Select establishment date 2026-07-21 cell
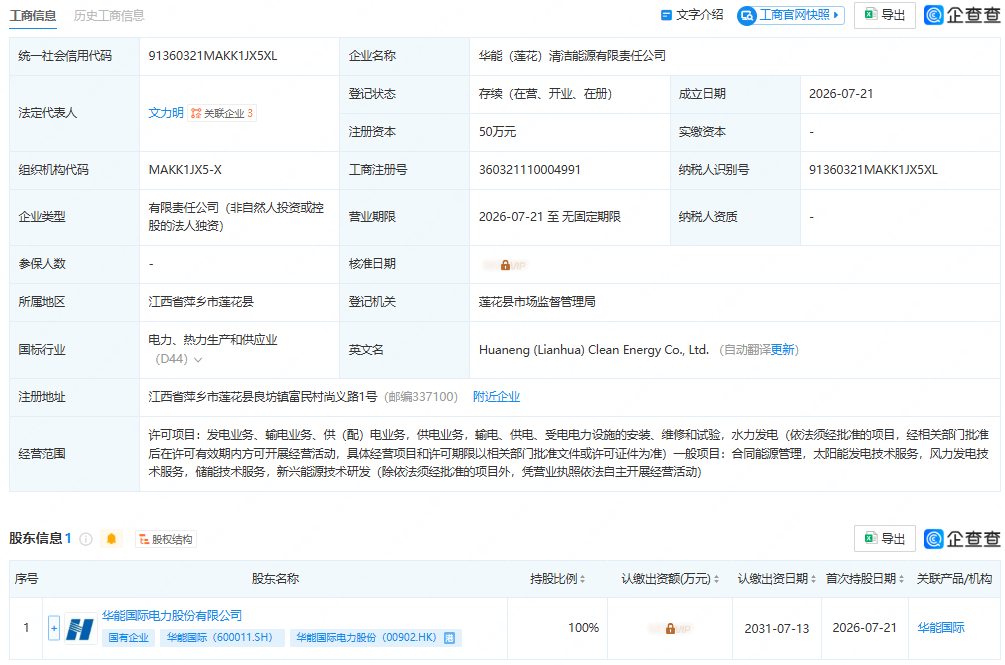Screen dimensions: 1005x665 click(x=841, y=94)
